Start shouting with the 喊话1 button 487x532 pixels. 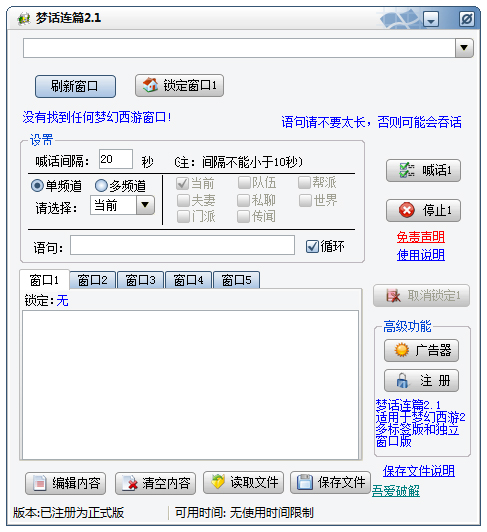tap(423, 170)
